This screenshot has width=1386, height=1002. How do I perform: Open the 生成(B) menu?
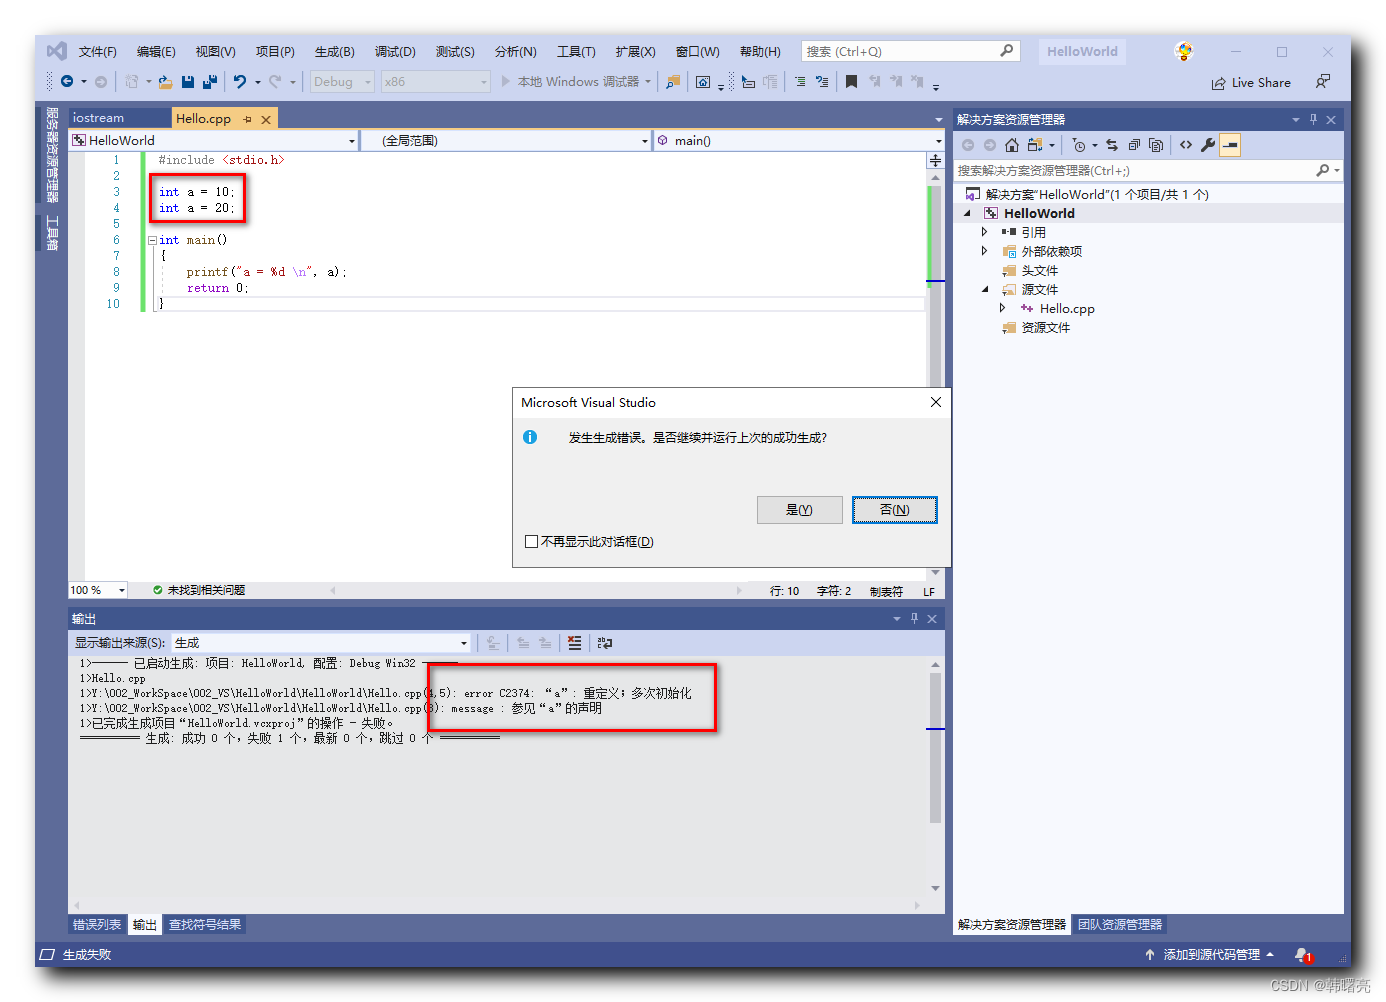(x=335, y=52)
